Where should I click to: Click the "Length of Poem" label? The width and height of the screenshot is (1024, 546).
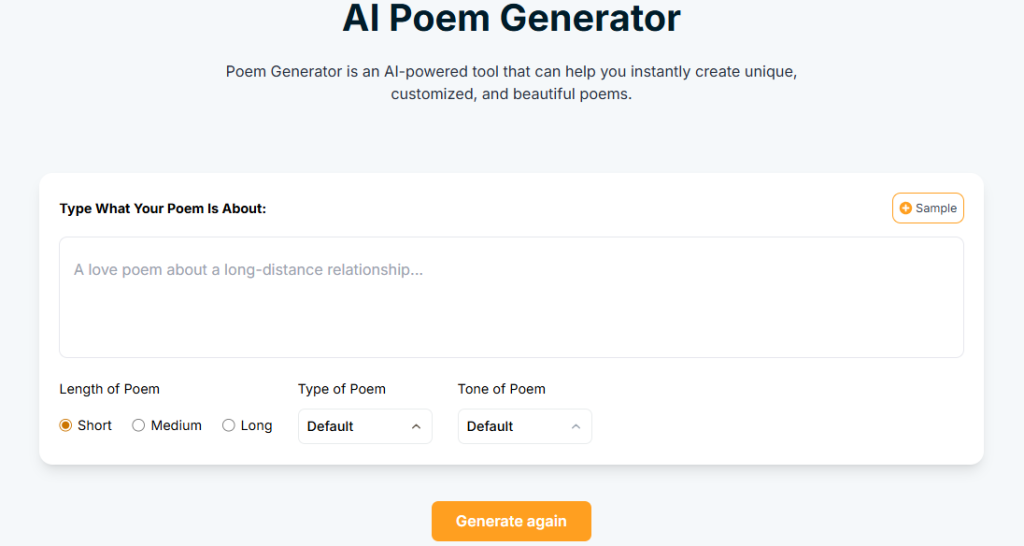[109, 389]
